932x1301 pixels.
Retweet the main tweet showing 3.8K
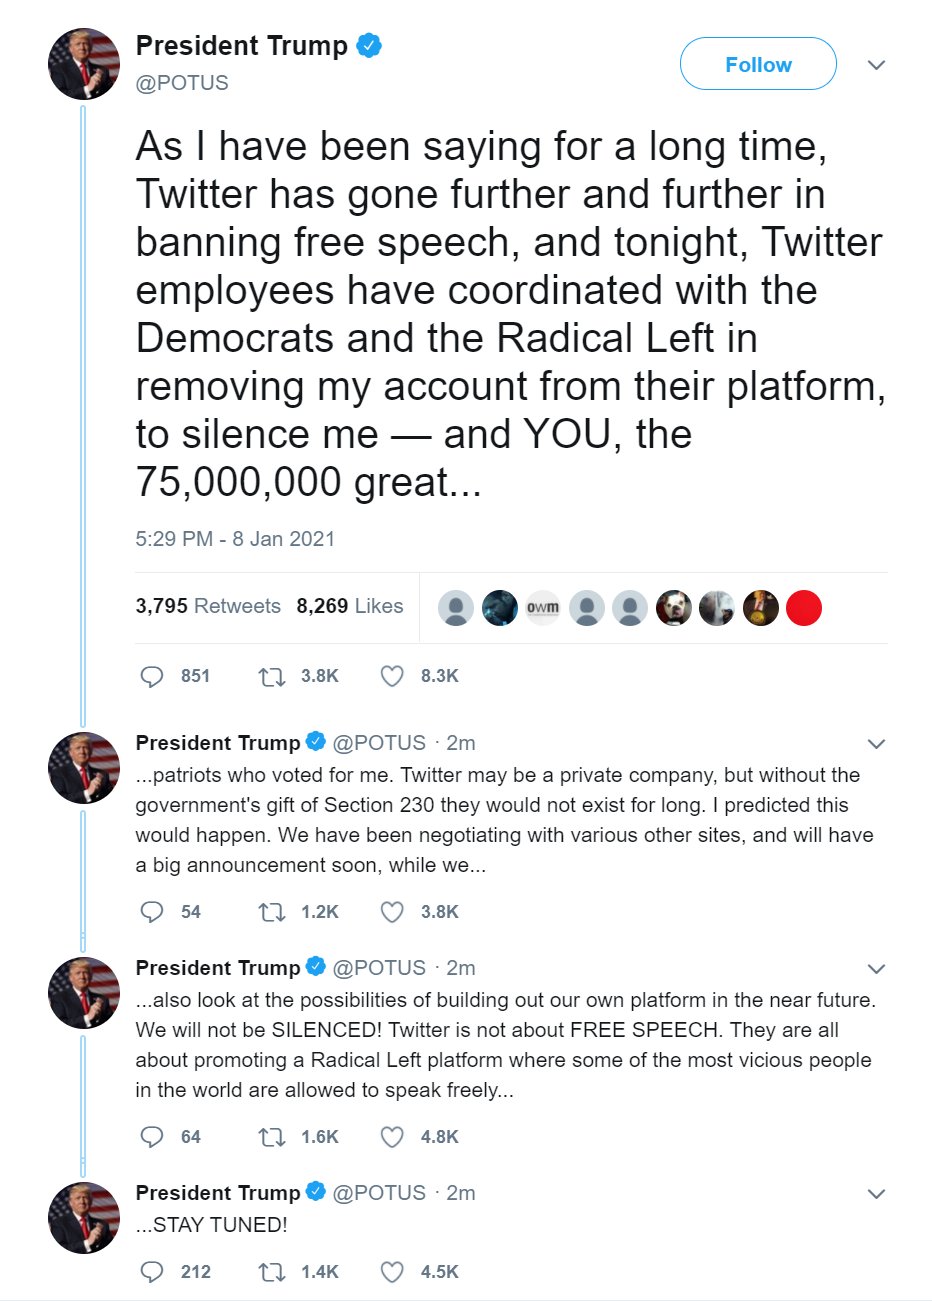[x=271, y=677]
